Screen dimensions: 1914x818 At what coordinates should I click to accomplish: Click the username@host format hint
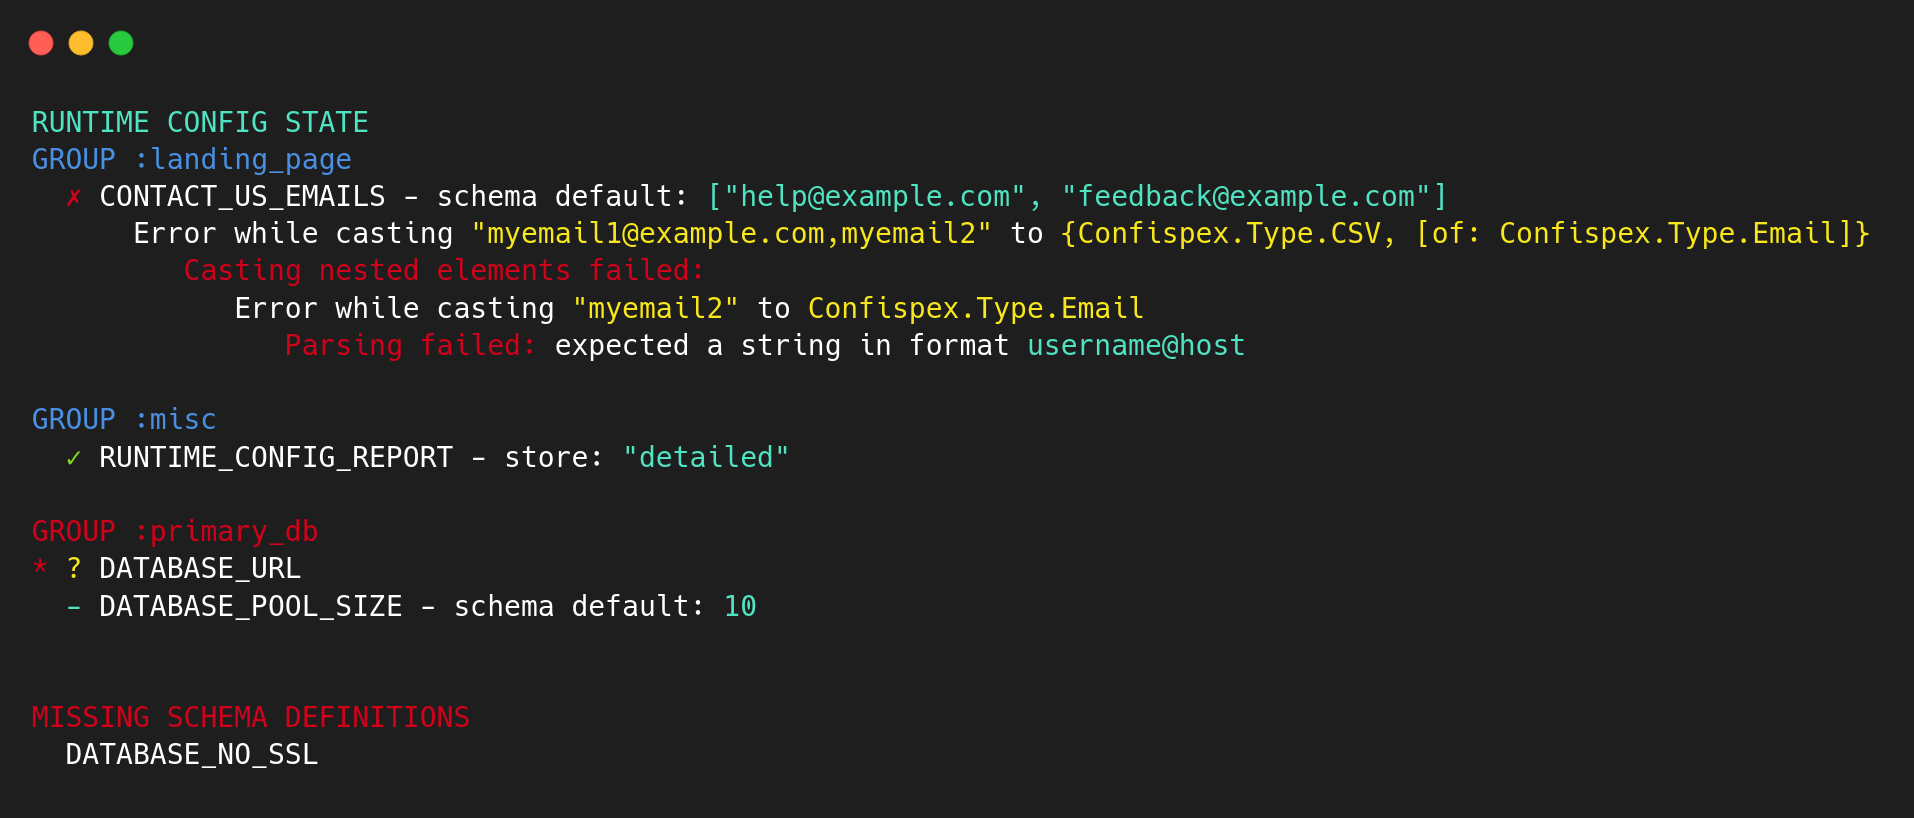point(1136,346)
